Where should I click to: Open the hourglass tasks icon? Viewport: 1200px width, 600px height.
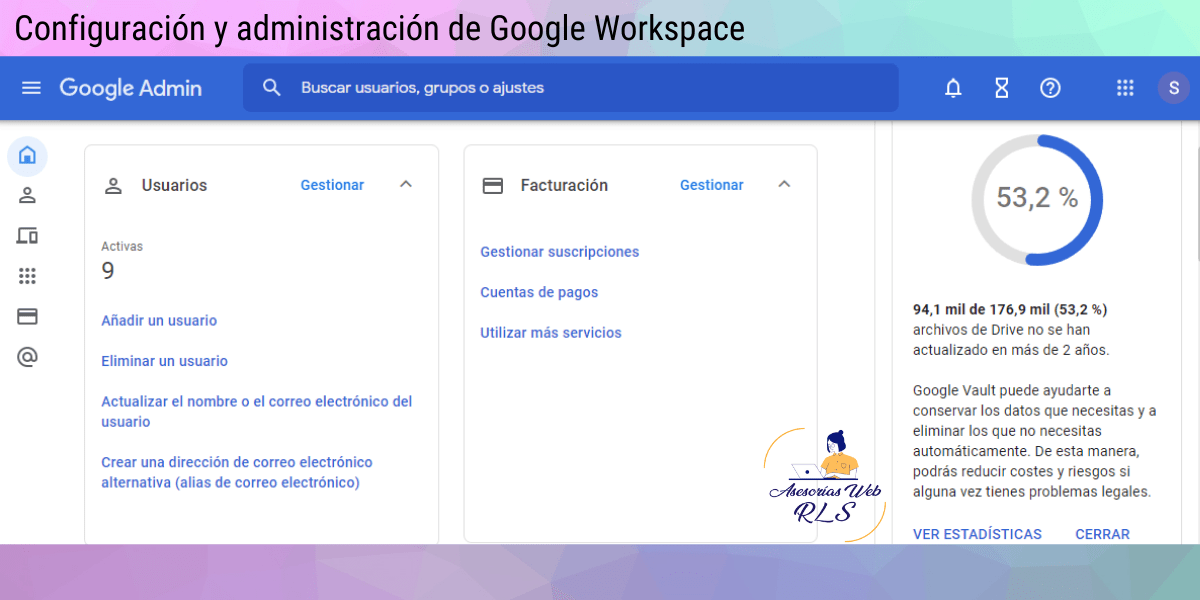(1001, 88)
